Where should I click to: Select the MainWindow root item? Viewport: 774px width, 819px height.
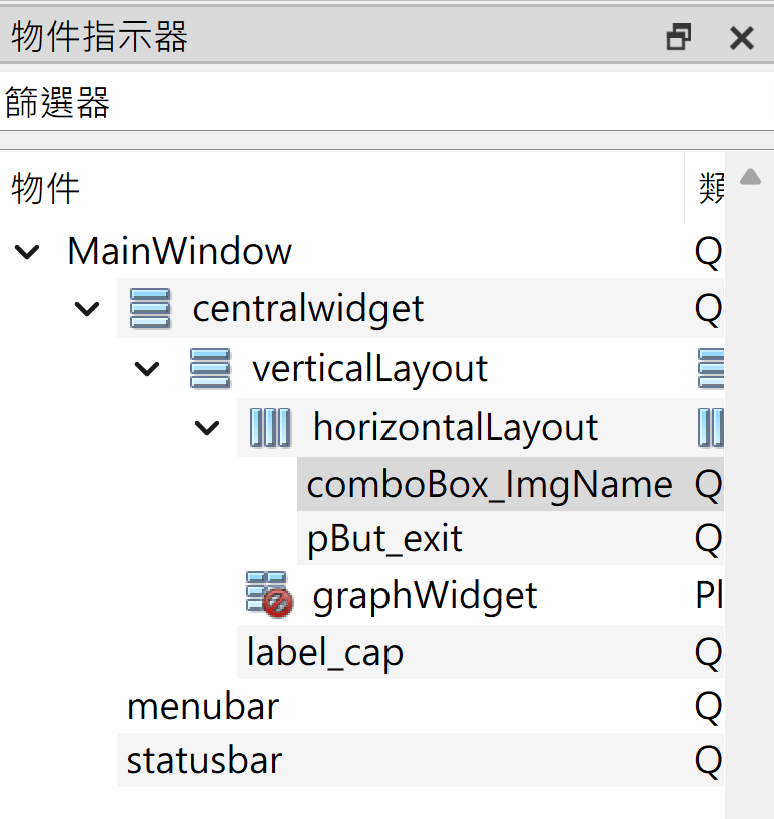[179, 250]
